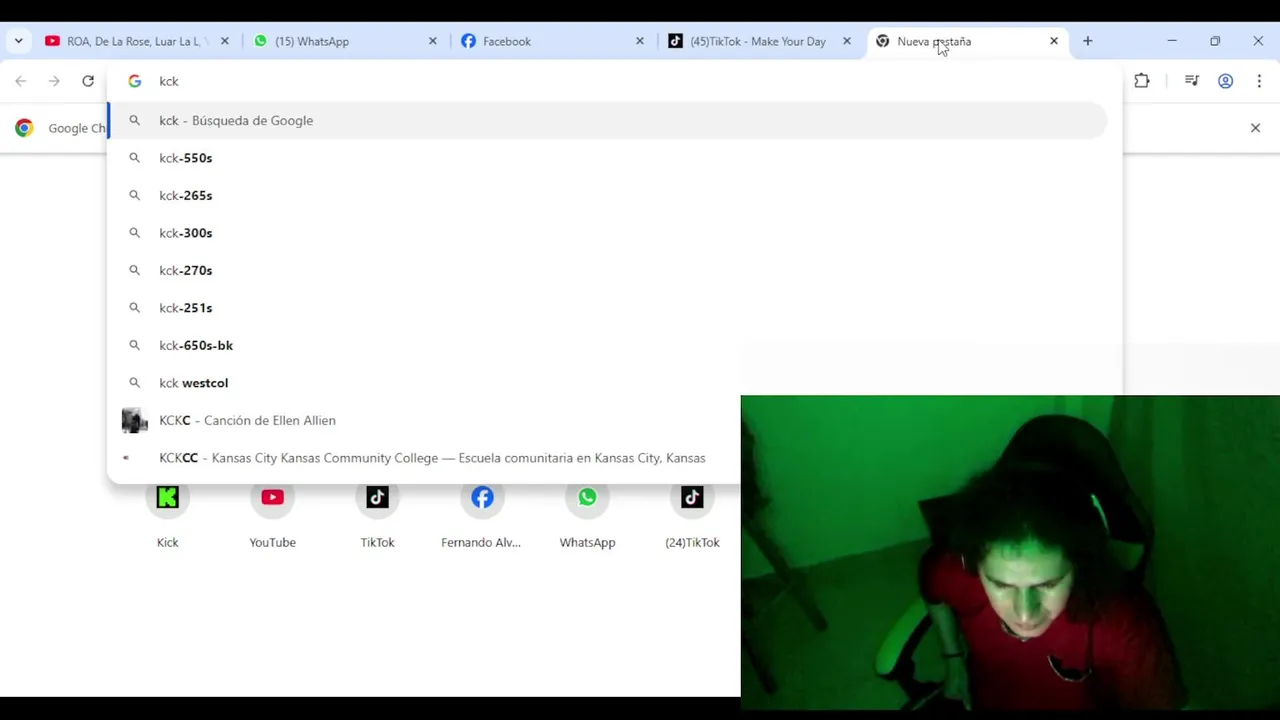1280x720 pixels.
Task: Click the webcam overlay video
Action: pos(1010,552)
